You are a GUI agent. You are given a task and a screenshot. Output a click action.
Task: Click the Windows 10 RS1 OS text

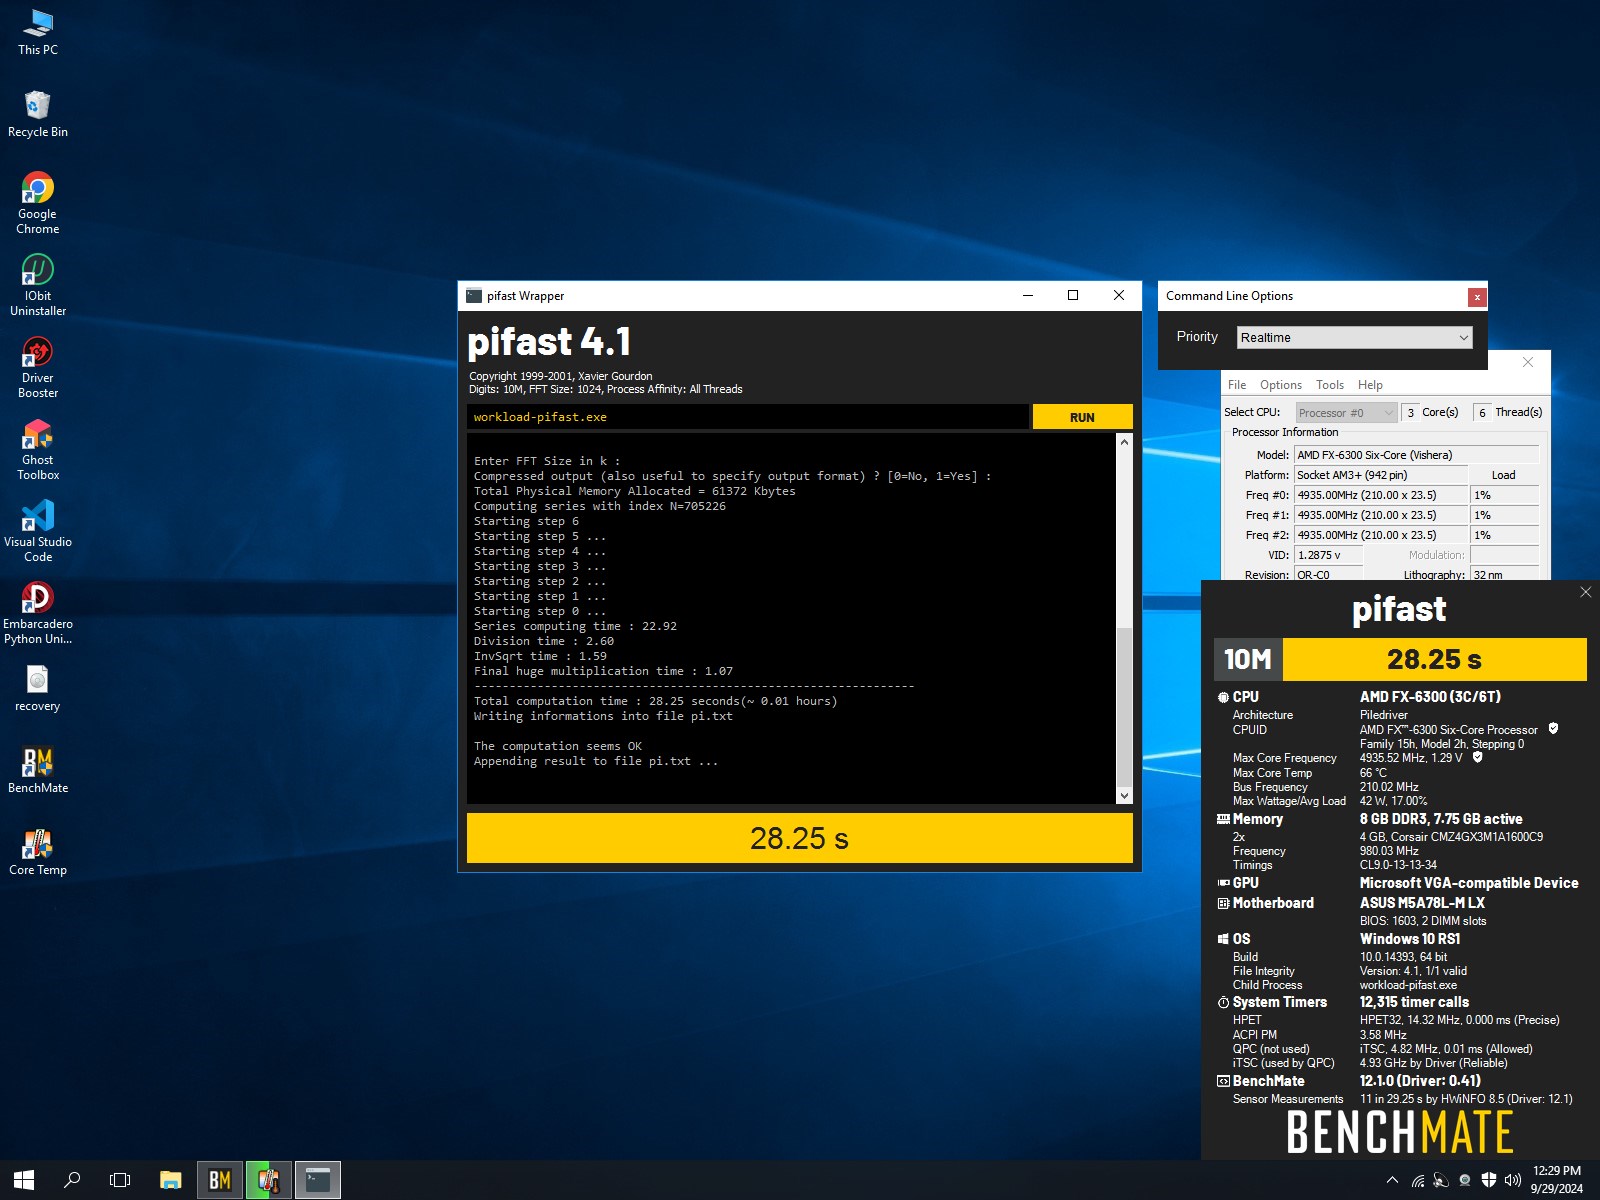tap(1410, 939)
